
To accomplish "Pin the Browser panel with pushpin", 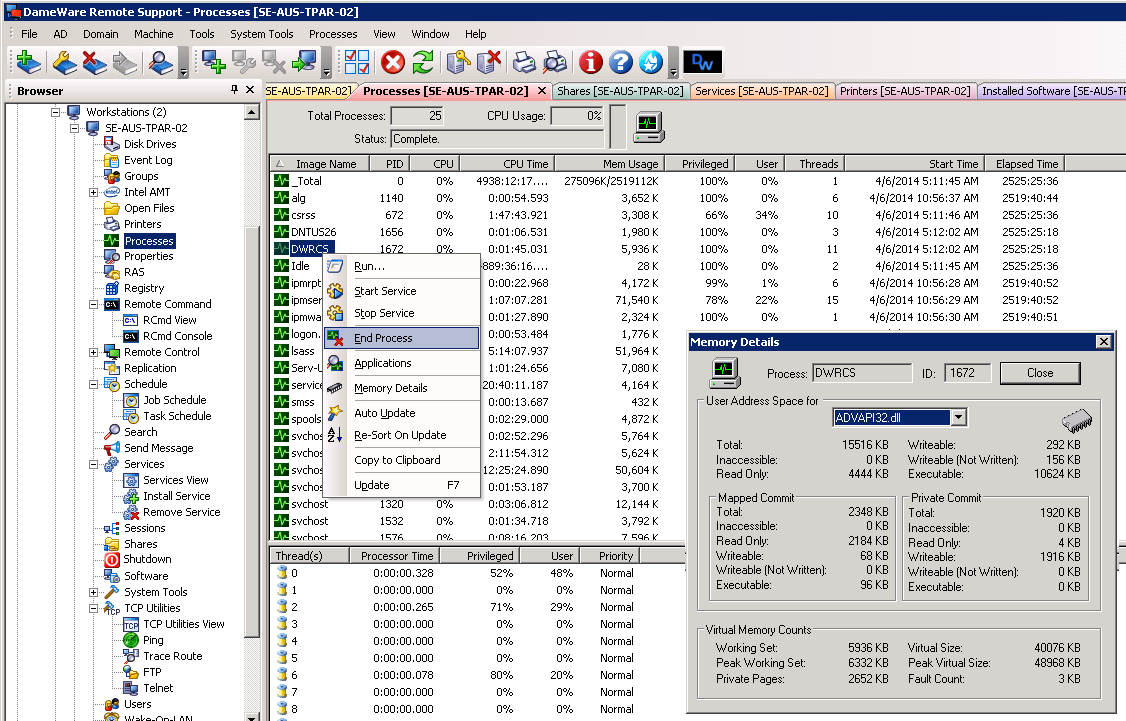I will point(234,90).
